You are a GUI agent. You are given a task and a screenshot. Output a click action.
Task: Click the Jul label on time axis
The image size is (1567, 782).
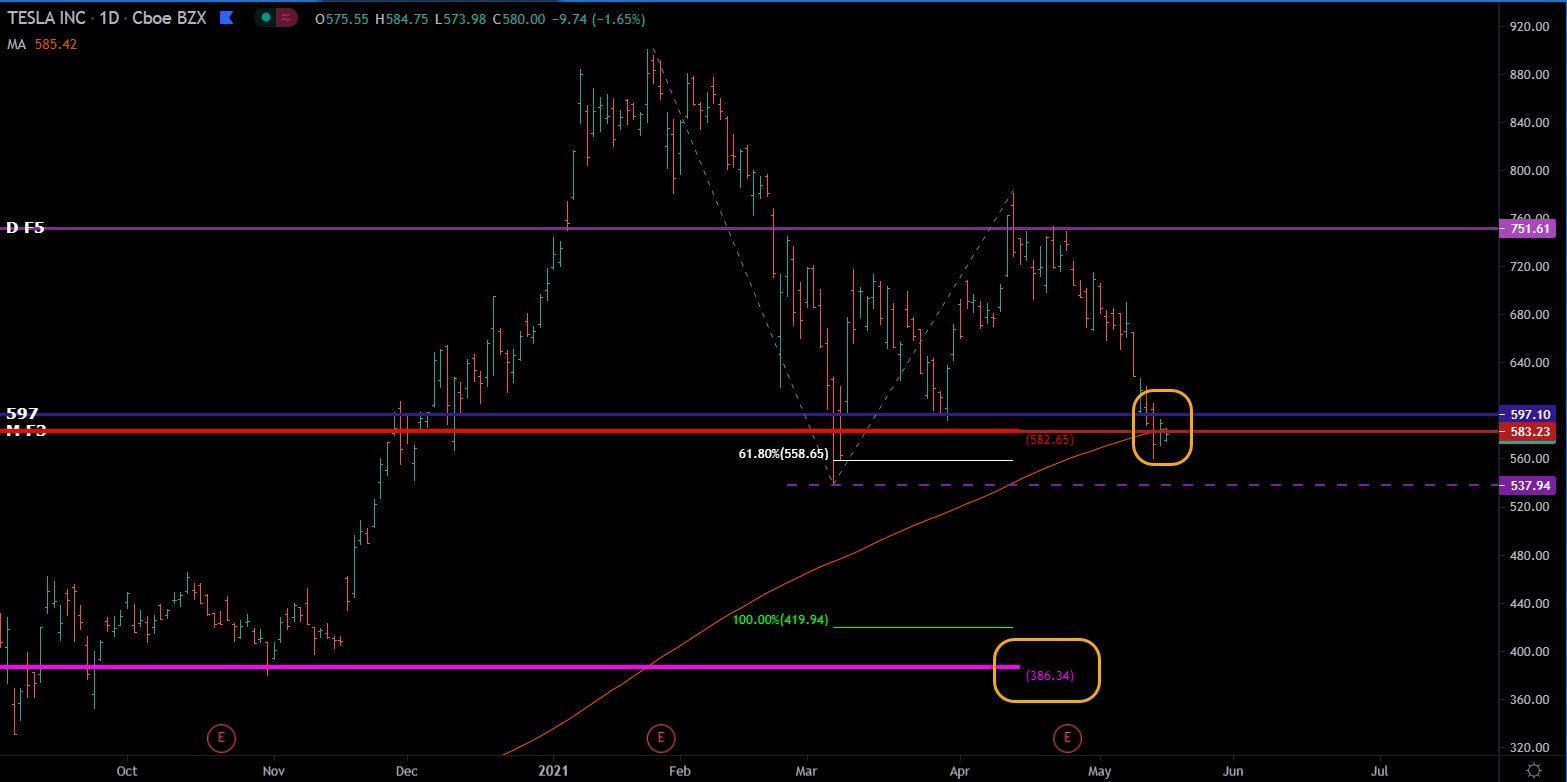click(1381, 771)
